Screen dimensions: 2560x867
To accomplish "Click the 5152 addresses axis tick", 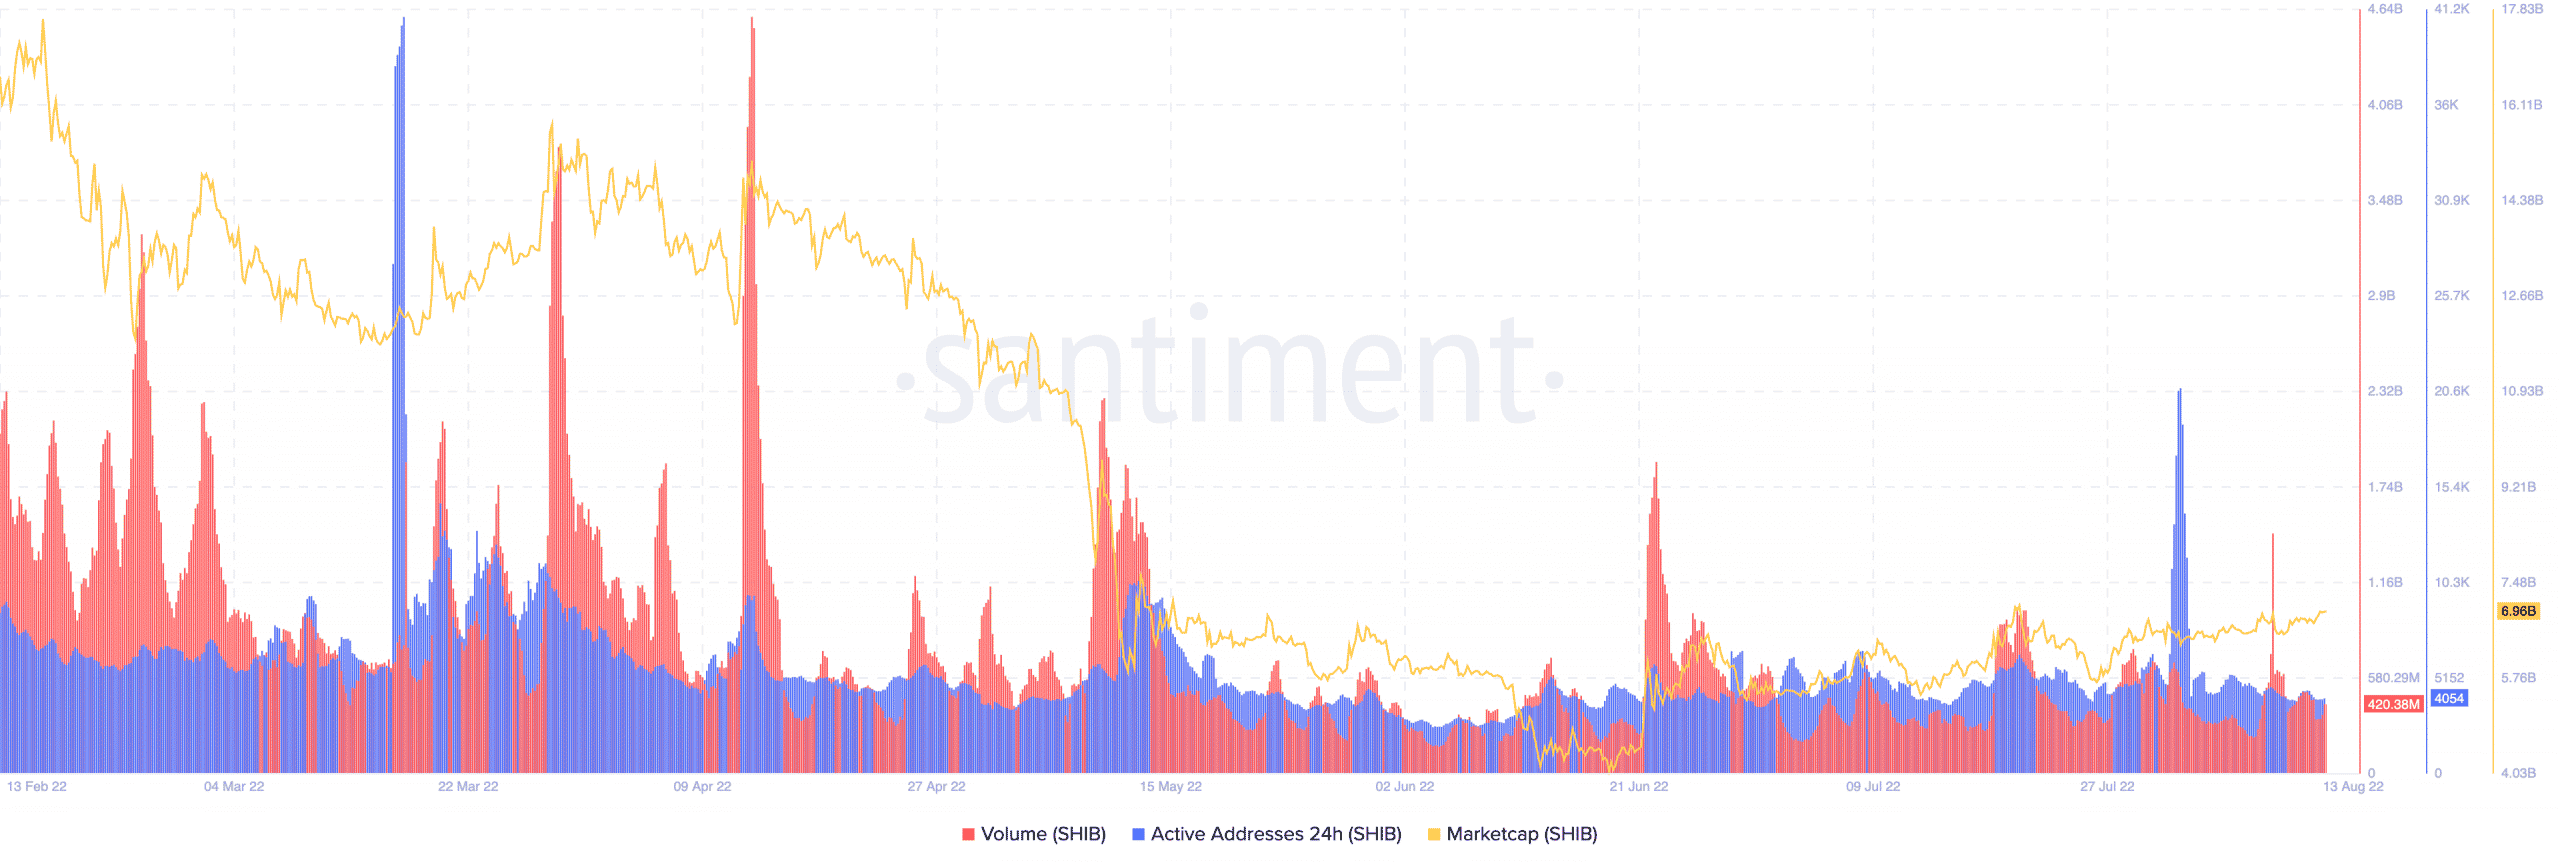I will click(2449, 678).
